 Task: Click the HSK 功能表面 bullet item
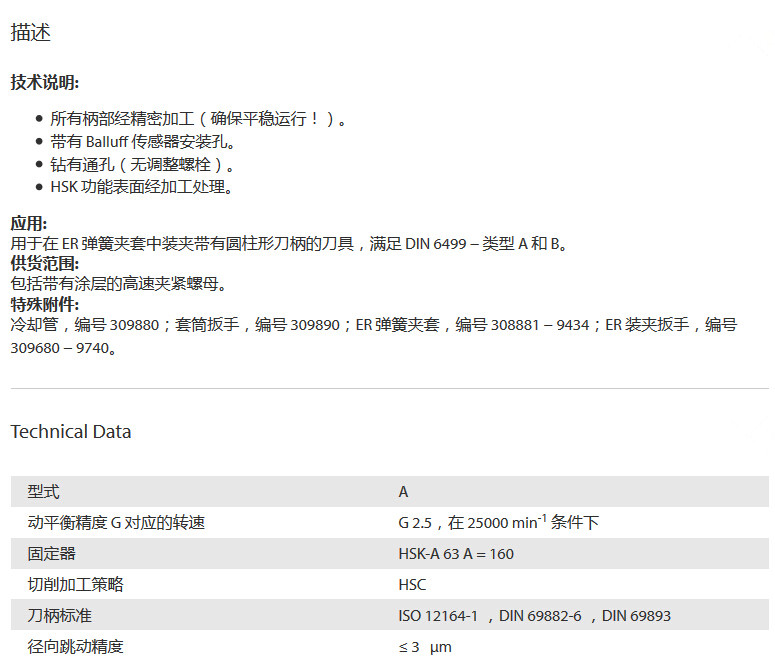[141, 187]
